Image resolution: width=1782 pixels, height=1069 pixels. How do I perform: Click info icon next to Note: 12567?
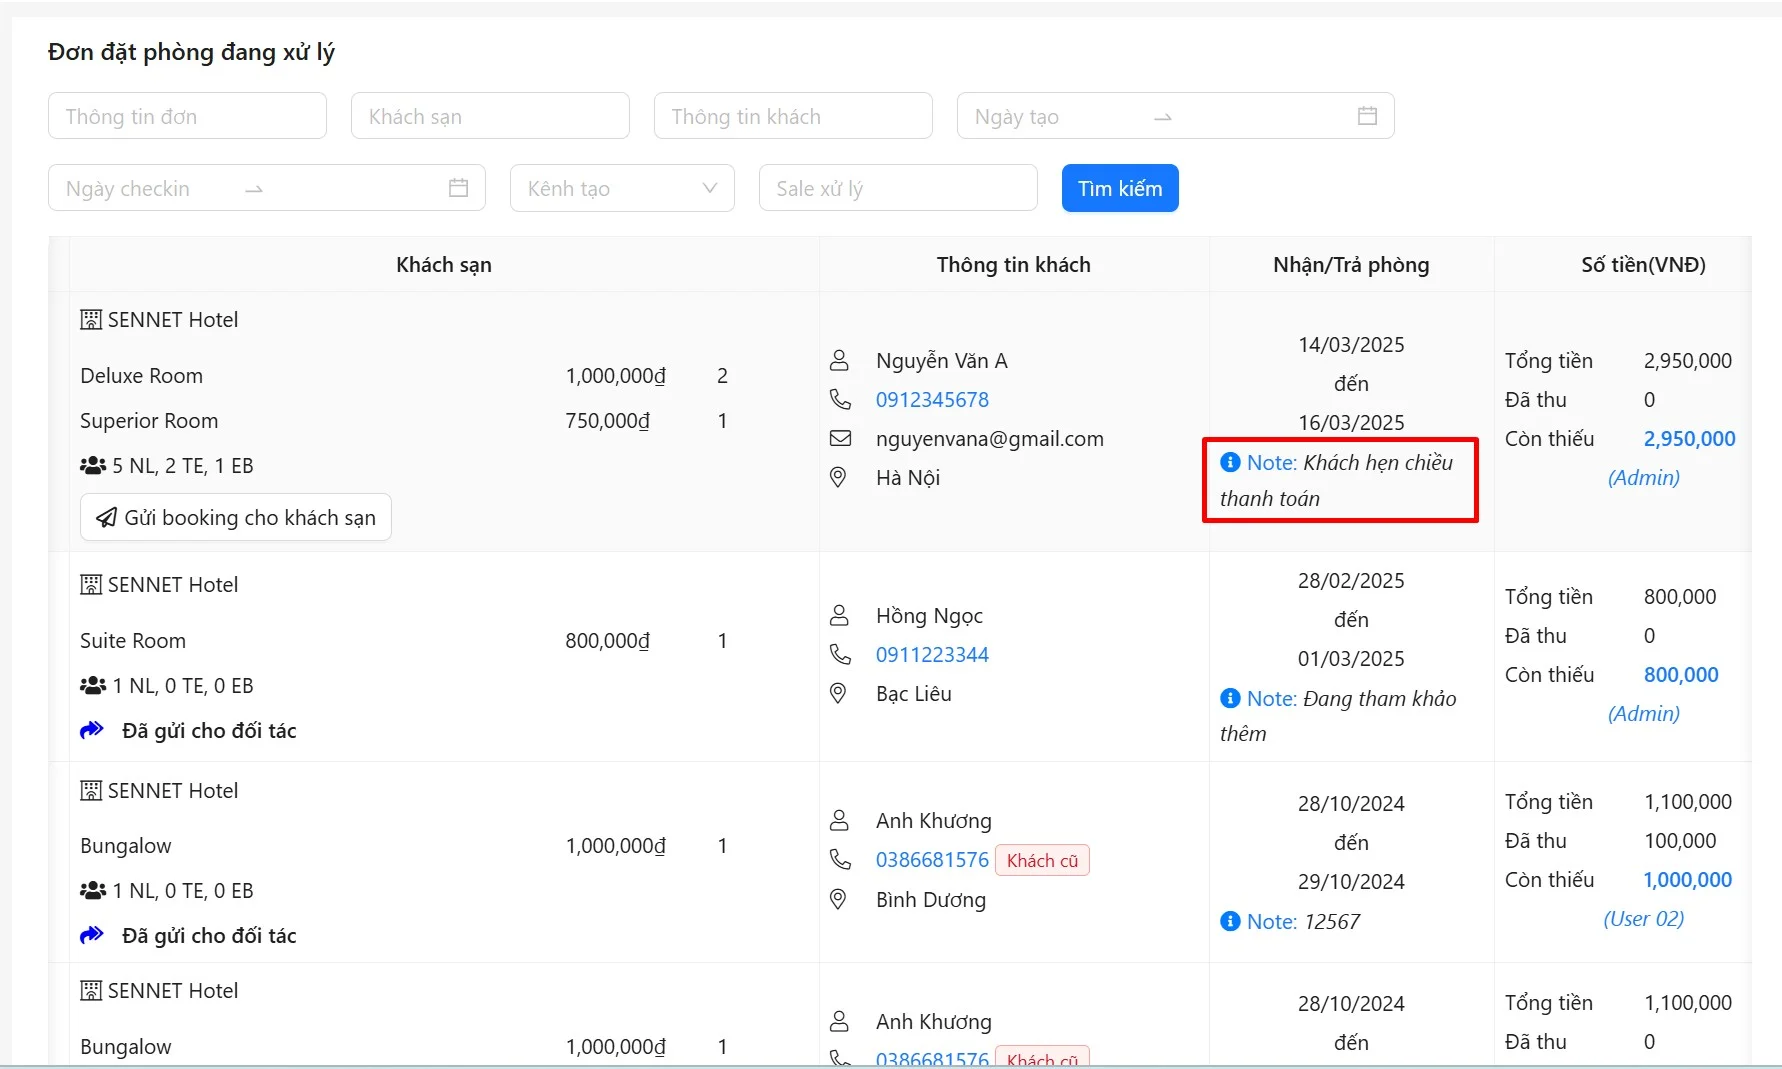point(1230,921)
